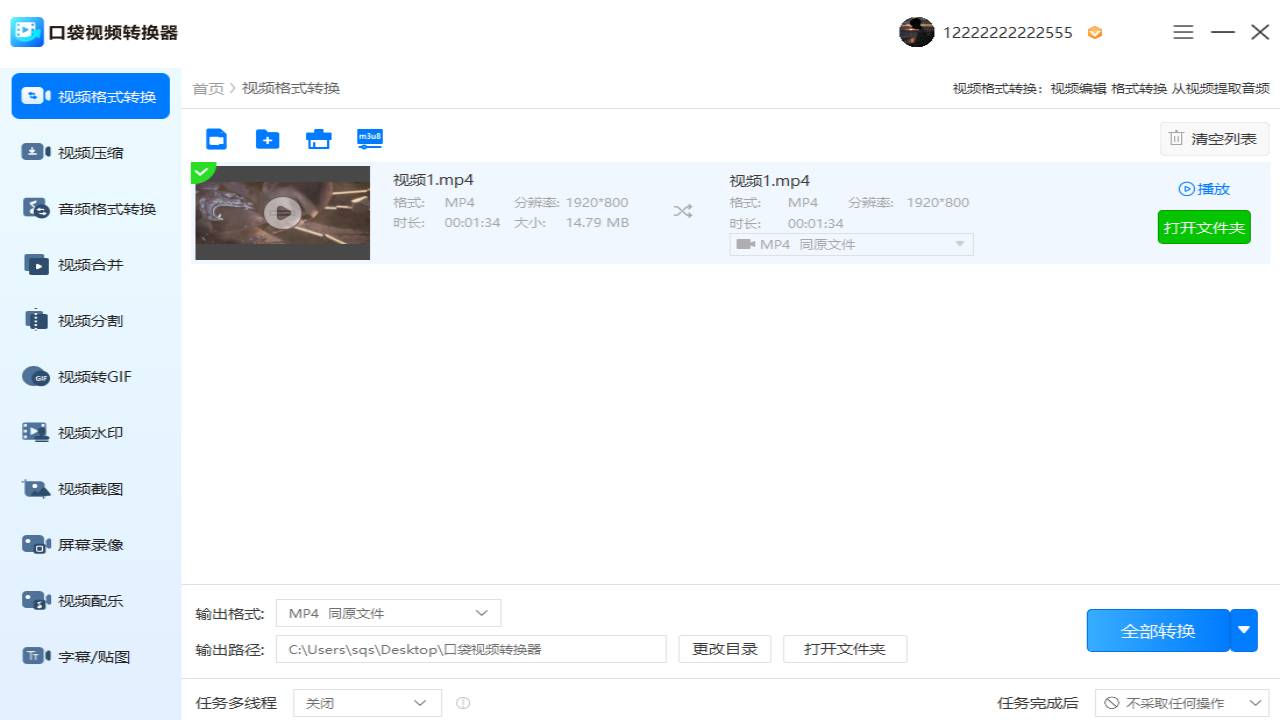The width and height of the screenshot is (1280, 720).
Task: Toggle the green checkmark on 视频1.mp4 thumbnail
Action: click(203, 172)
